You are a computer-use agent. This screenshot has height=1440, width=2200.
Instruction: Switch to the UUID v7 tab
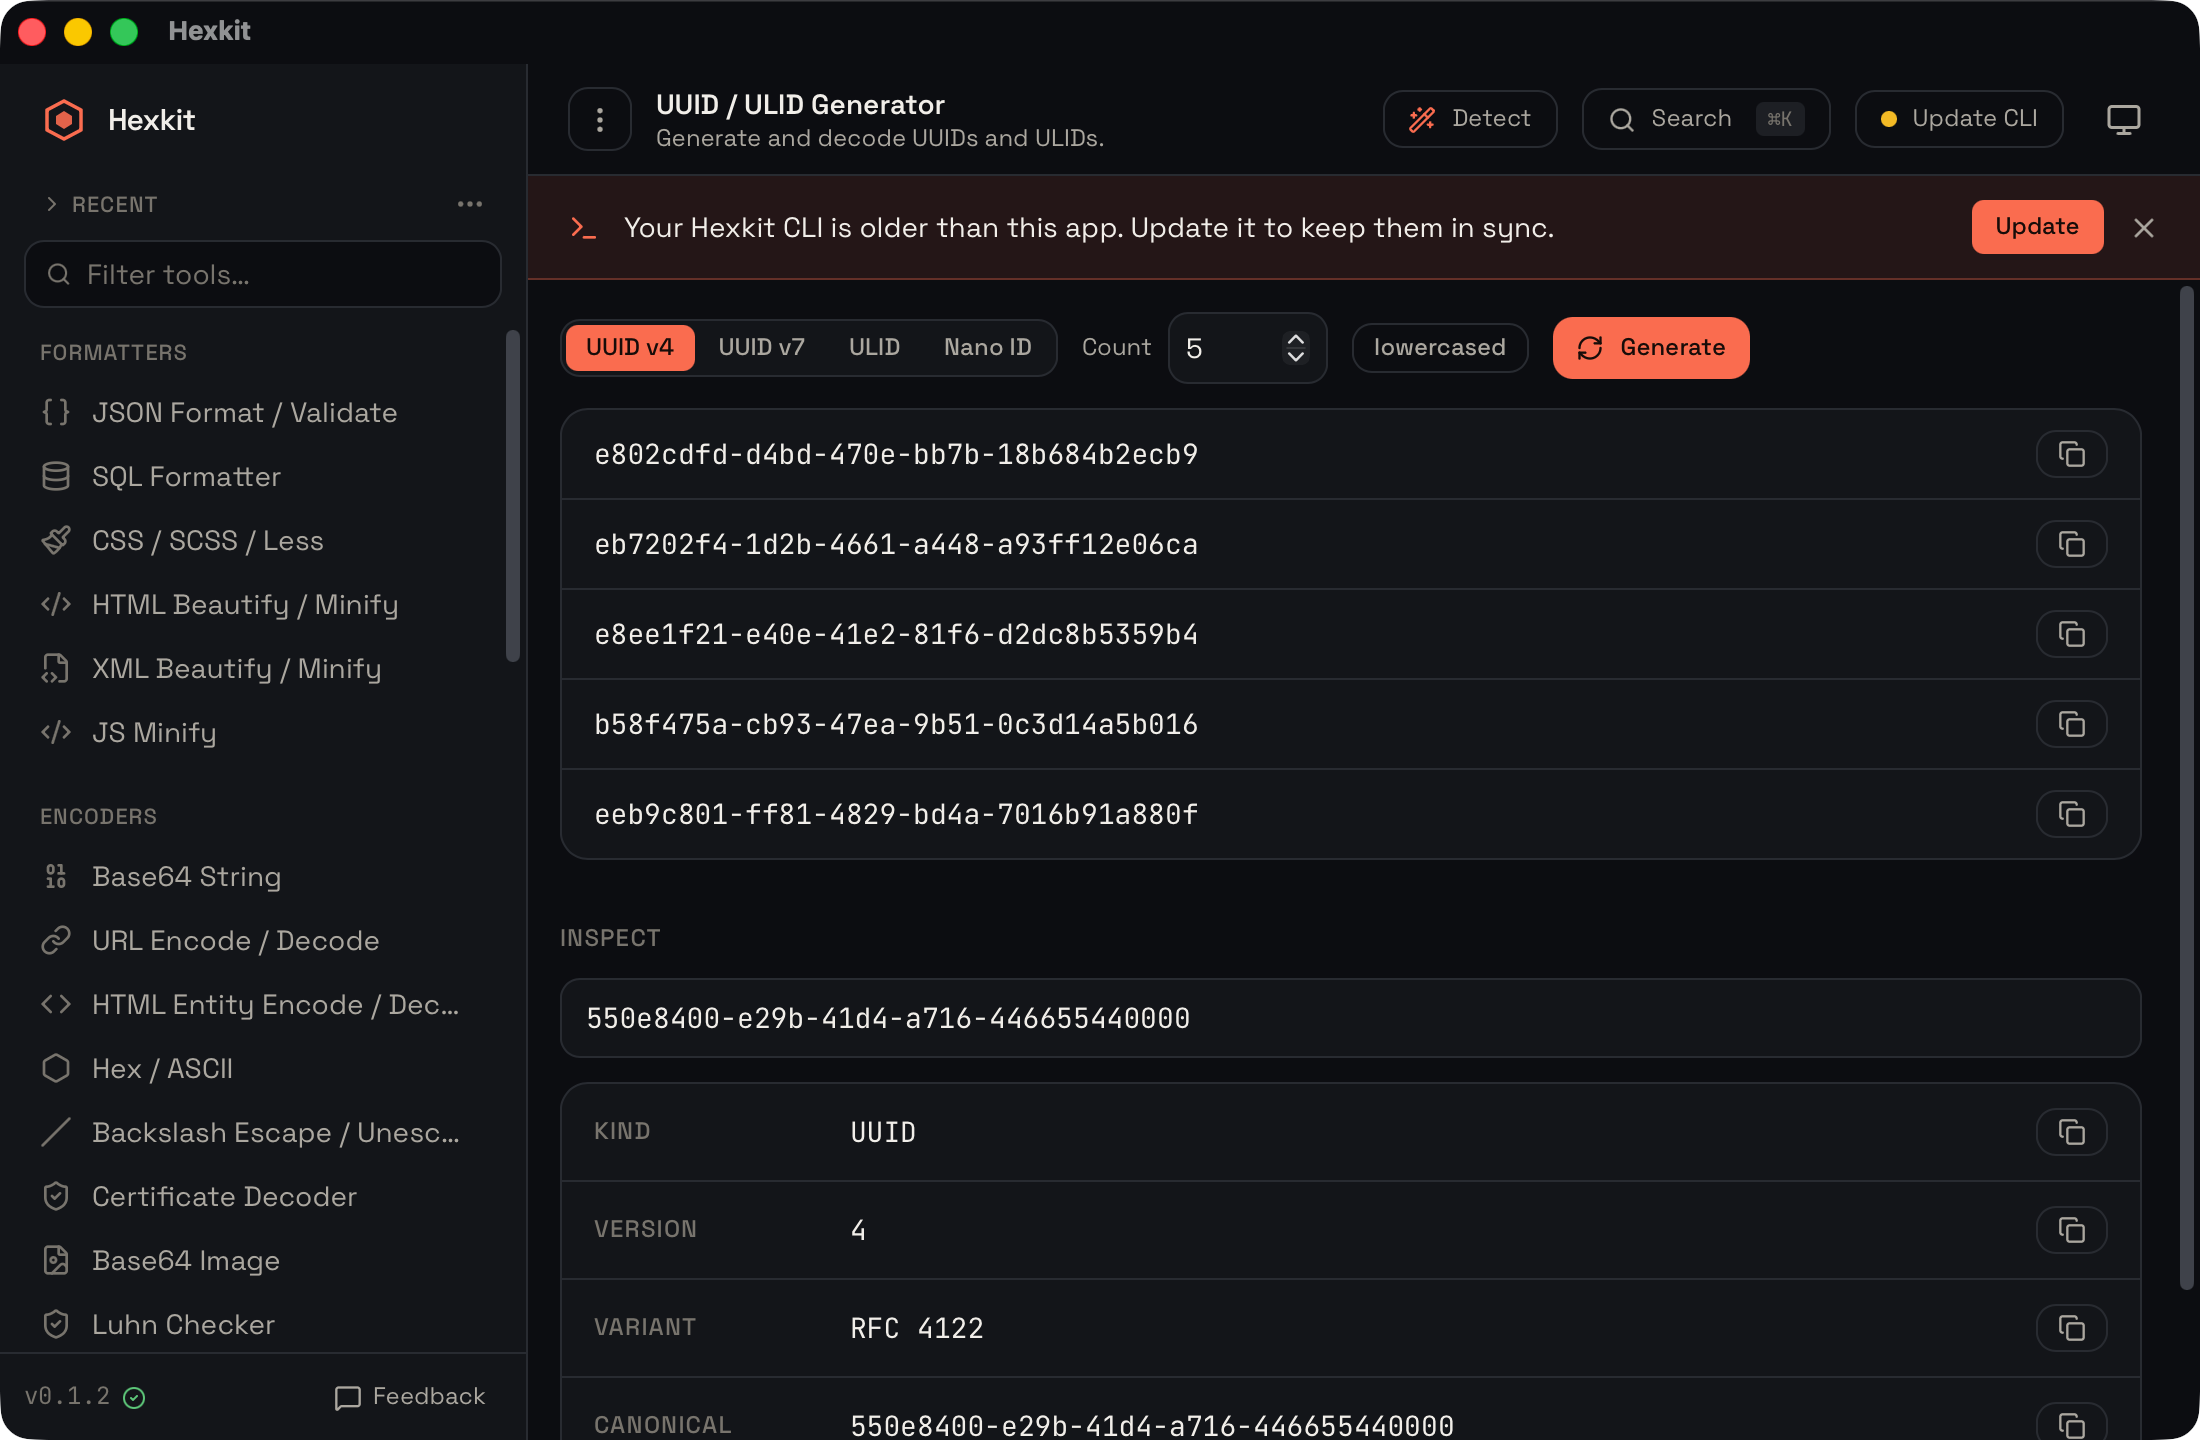[761, 347]
